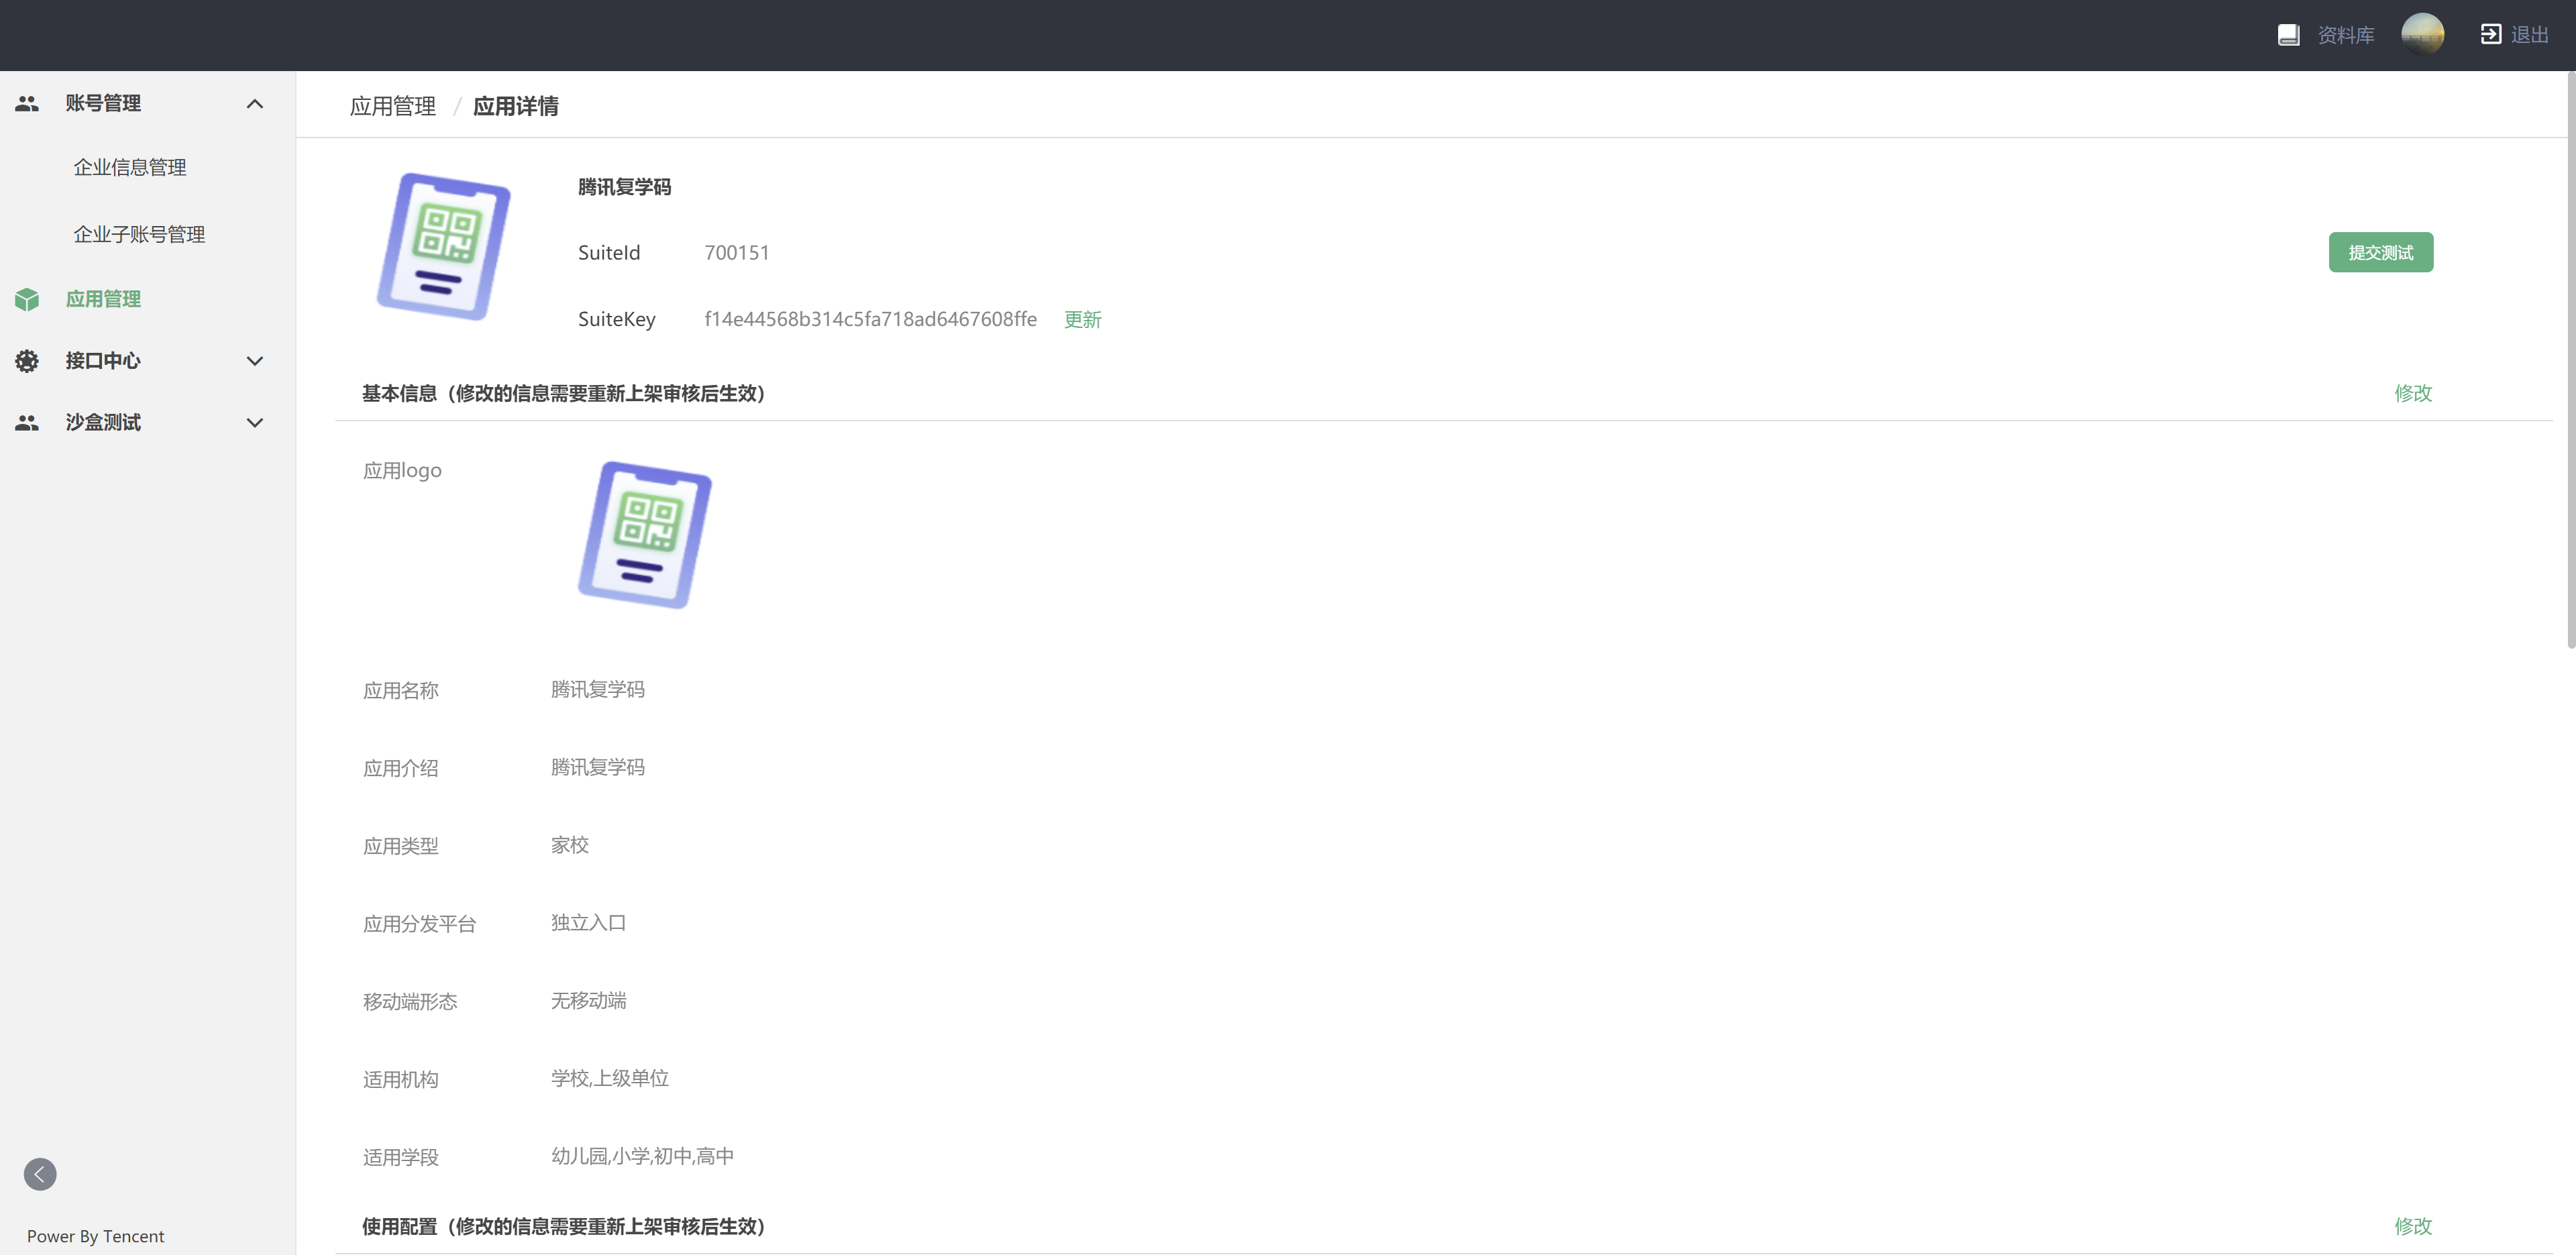Click the 账号管理 people icon
The image size is (2576, 1255).
pos(27,103)
